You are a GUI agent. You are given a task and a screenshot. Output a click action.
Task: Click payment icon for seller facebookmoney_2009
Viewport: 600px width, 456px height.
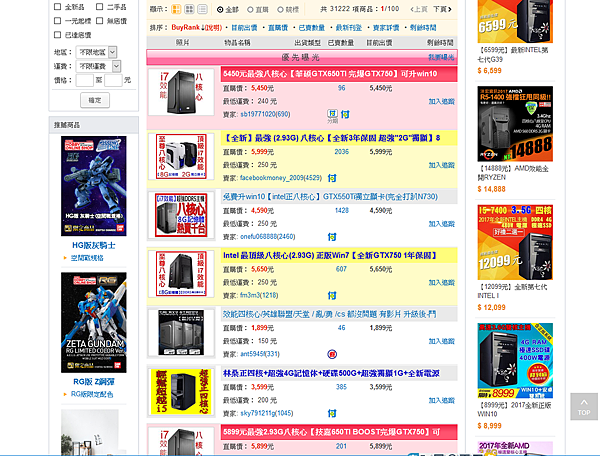point(332,178)
